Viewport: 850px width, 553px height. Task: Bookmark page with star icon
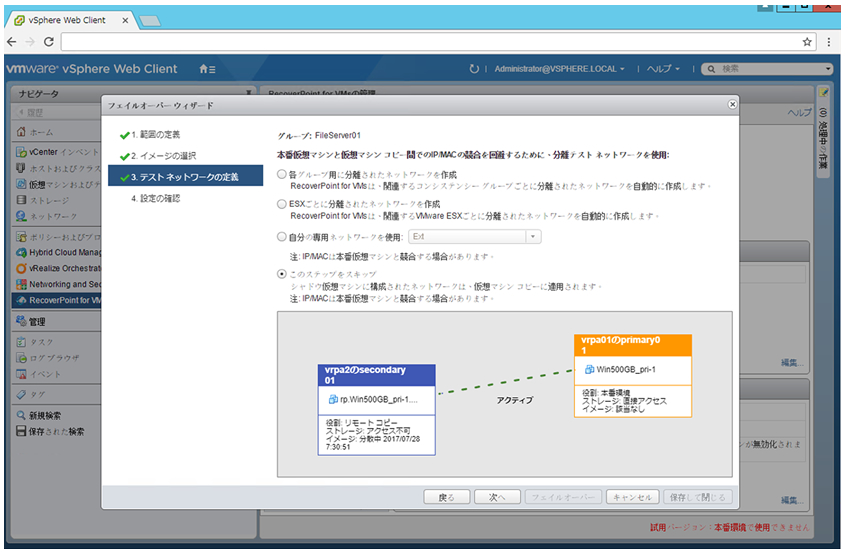807,42
